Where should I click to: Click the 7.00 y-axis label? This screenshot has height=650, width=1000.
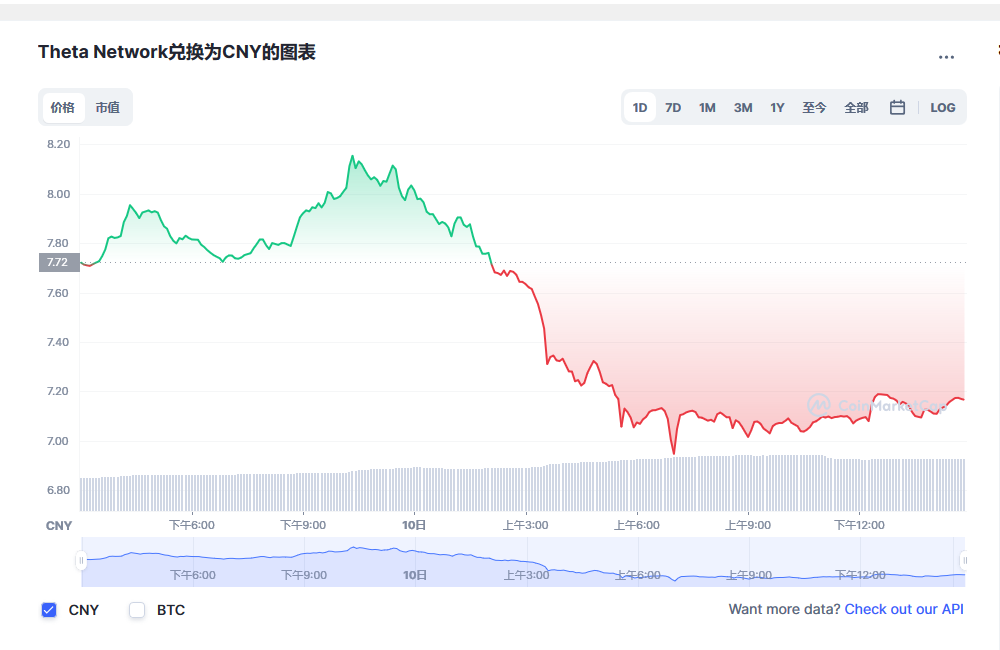pyautogui.click(x=59, y=441)
